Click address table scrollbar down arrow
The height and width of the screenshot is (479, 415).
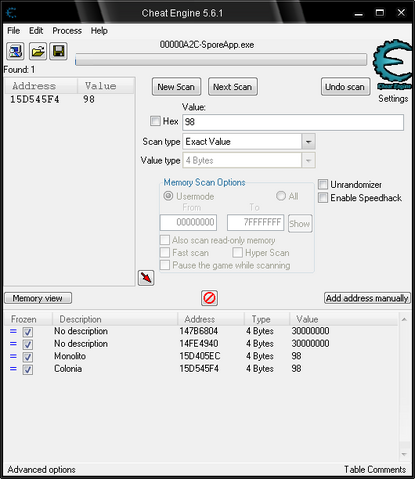404,455
